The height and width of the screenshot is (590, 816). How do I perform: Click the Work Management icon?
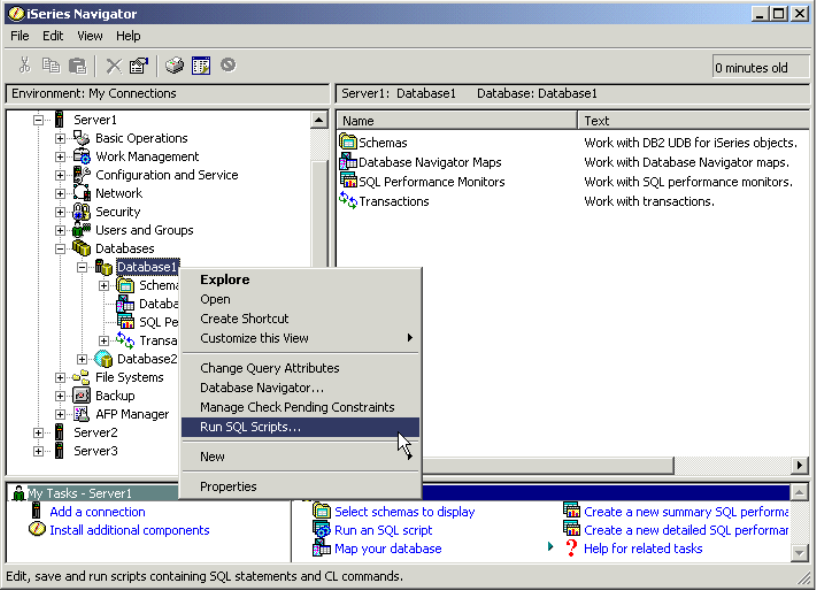coord(81,156)
